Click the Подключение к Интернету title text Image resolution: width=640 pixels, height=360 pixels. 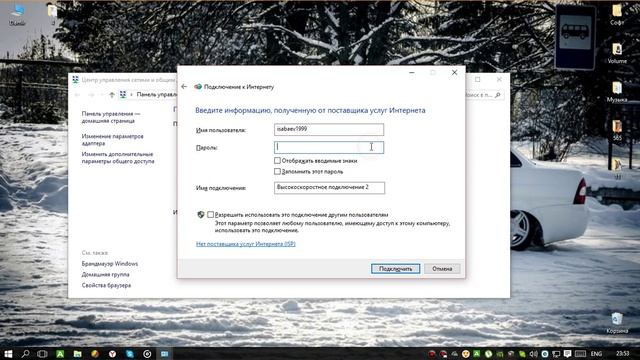coord(239,87)
